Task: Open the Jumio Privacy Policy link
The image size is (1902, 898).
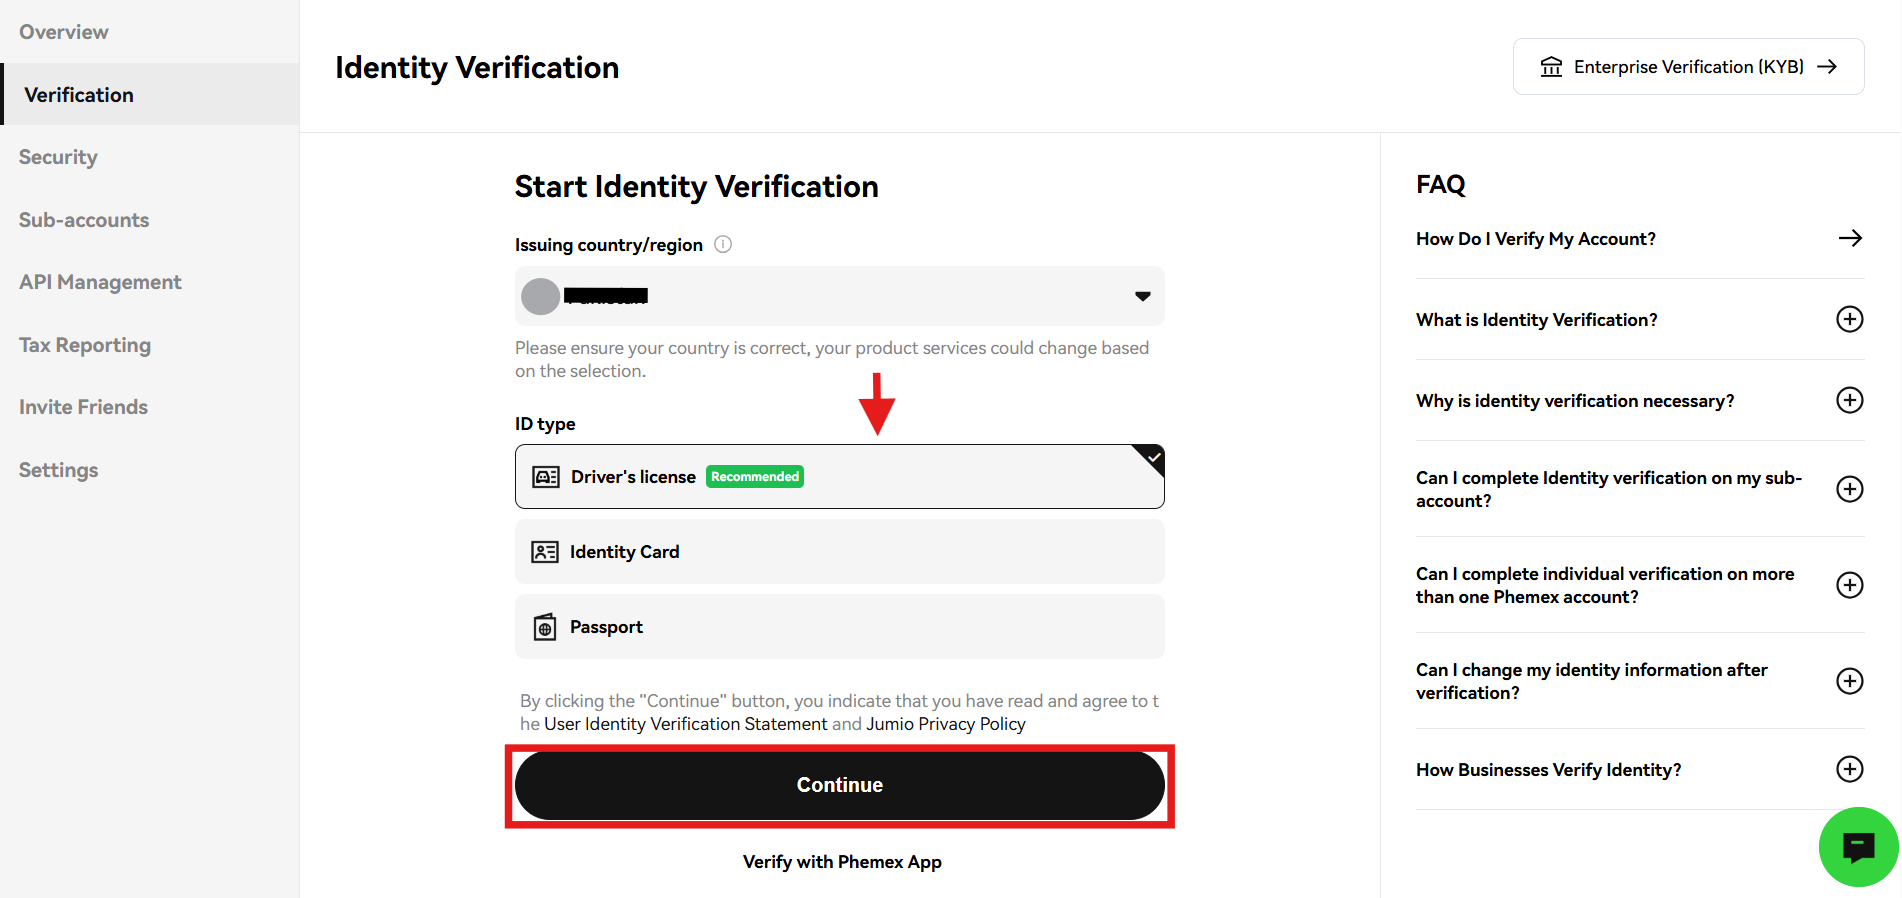Action: tap(945, 723)
